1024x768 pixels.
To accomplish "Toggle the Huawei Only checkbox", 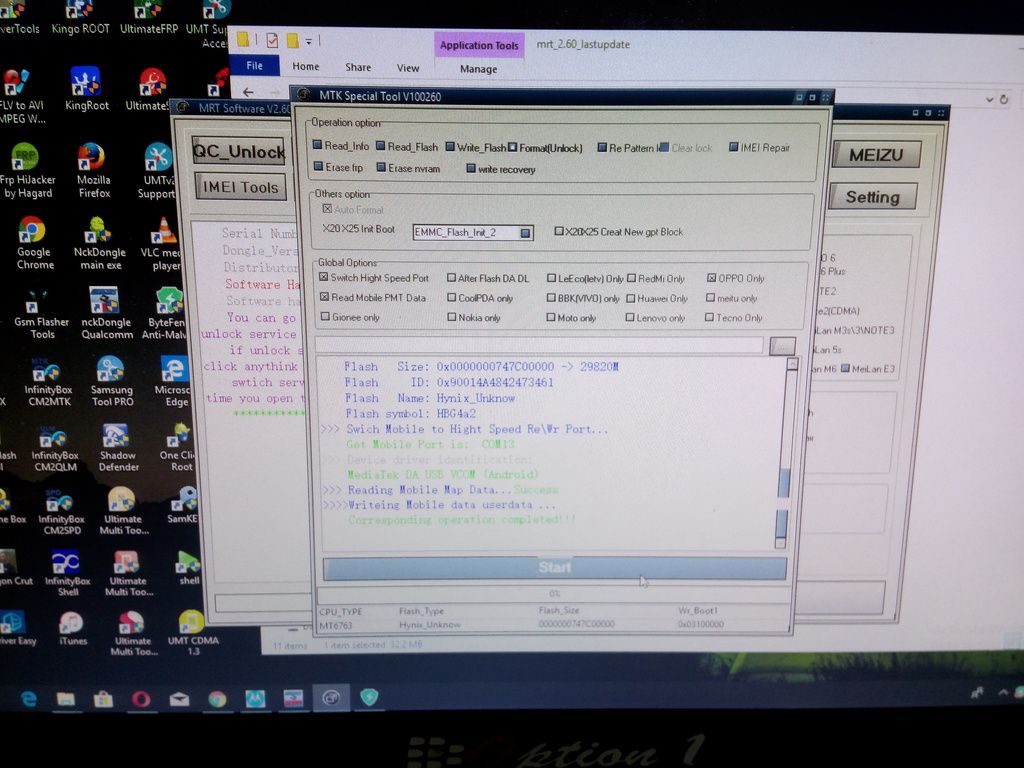I will coord(631,298).
